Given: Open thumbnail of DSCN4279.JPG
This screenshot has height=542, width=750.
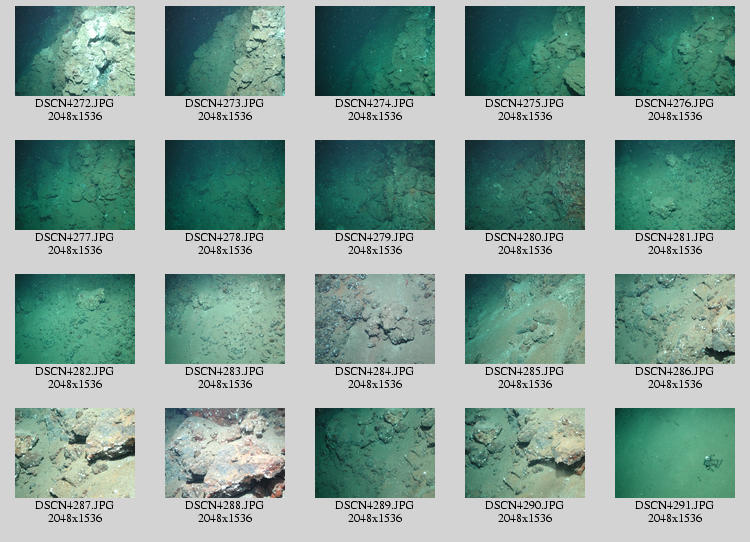Looking at the screenshot, I should 375,185.
